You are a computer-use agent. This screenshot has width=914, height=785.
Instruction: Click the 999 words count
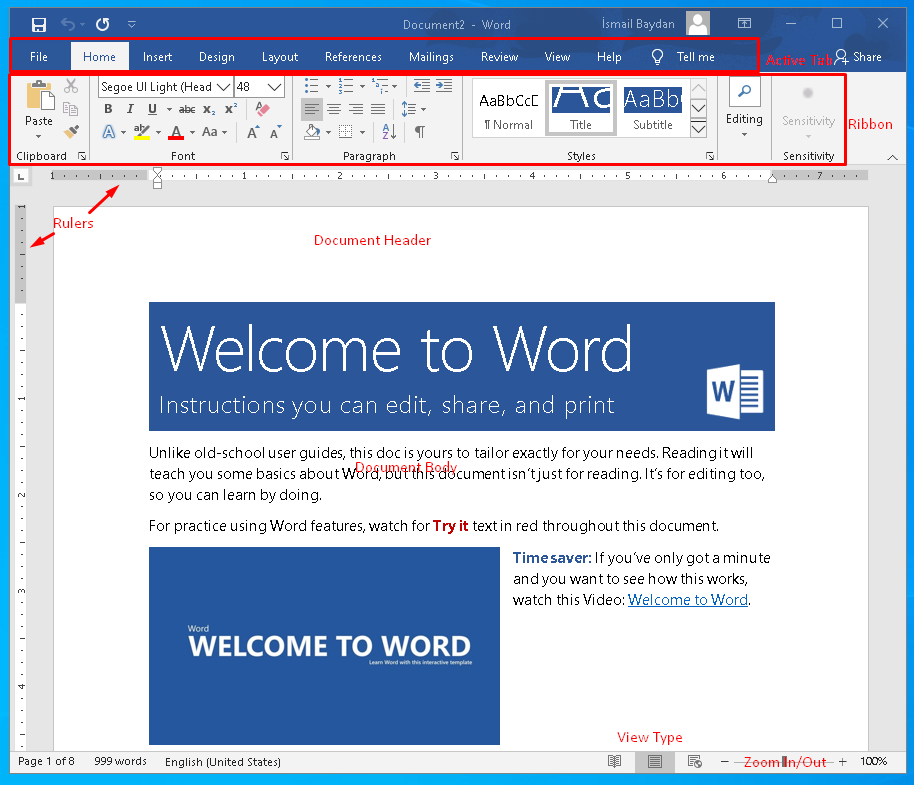click(120, 761)
